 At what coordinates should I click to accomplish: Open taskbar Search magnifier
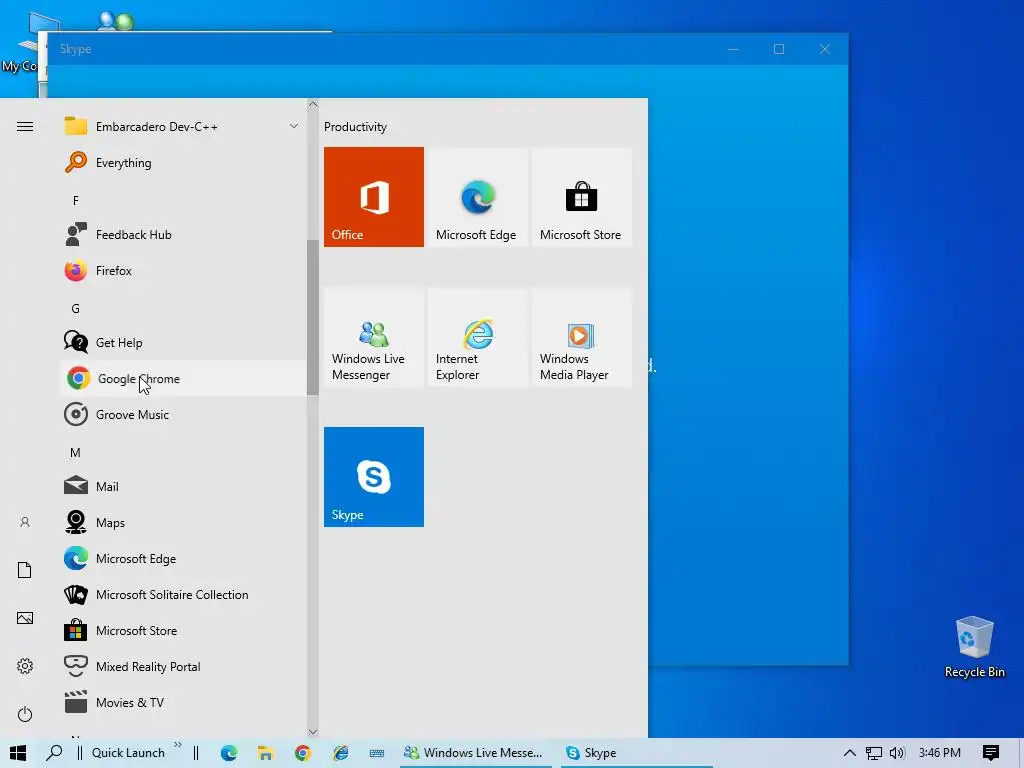pos(54,753)
